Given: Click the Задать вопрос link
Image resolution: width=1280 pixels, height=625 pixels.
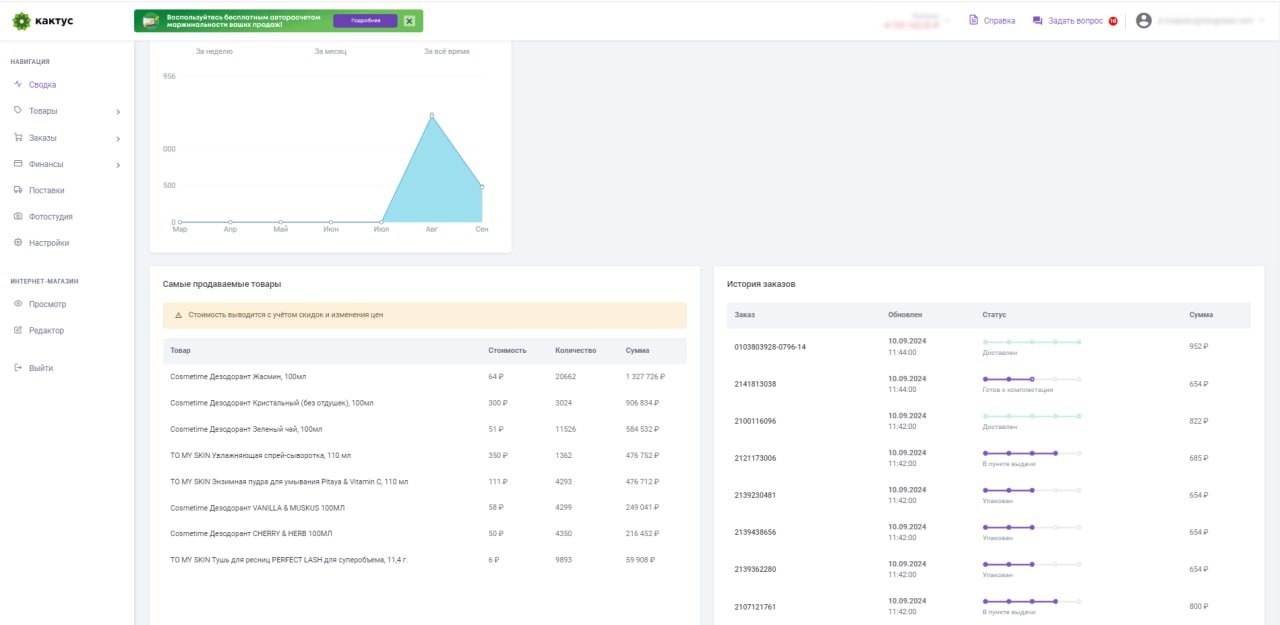Looking at the screenshot, I should 1075,20.
